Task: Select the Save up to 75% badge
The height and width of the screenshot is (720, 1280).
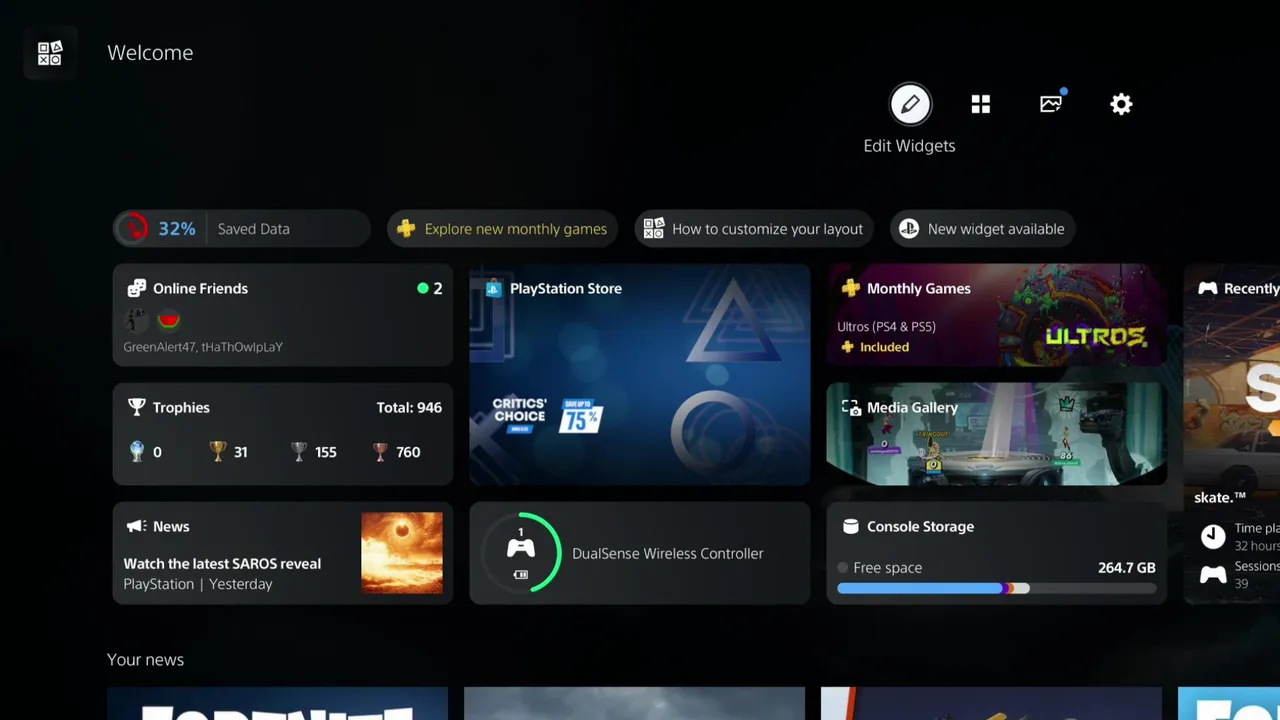Action: click(580, 414)
